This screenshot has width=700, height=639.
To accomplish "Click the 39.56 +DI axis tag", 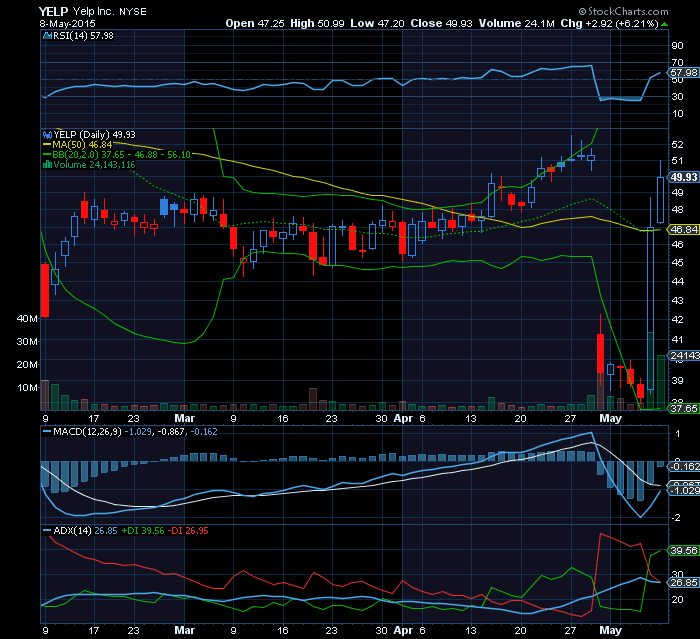I will click(x=683, y=551).
